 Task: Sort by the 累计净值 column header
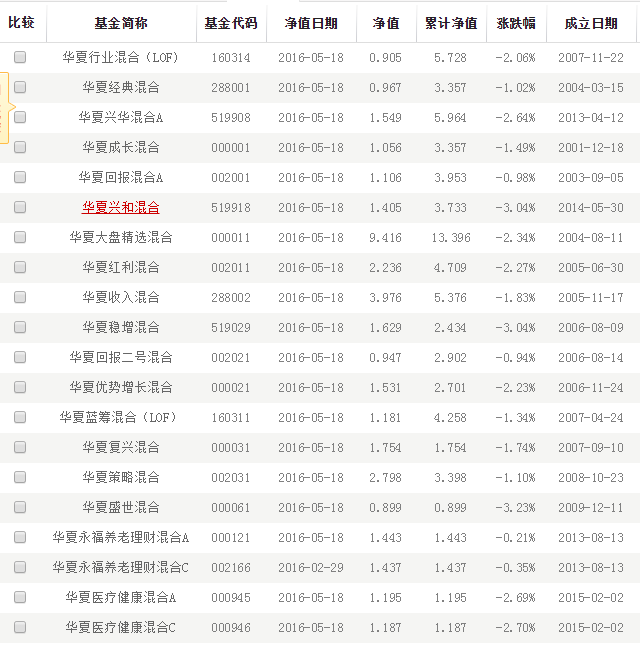point(451,23)
